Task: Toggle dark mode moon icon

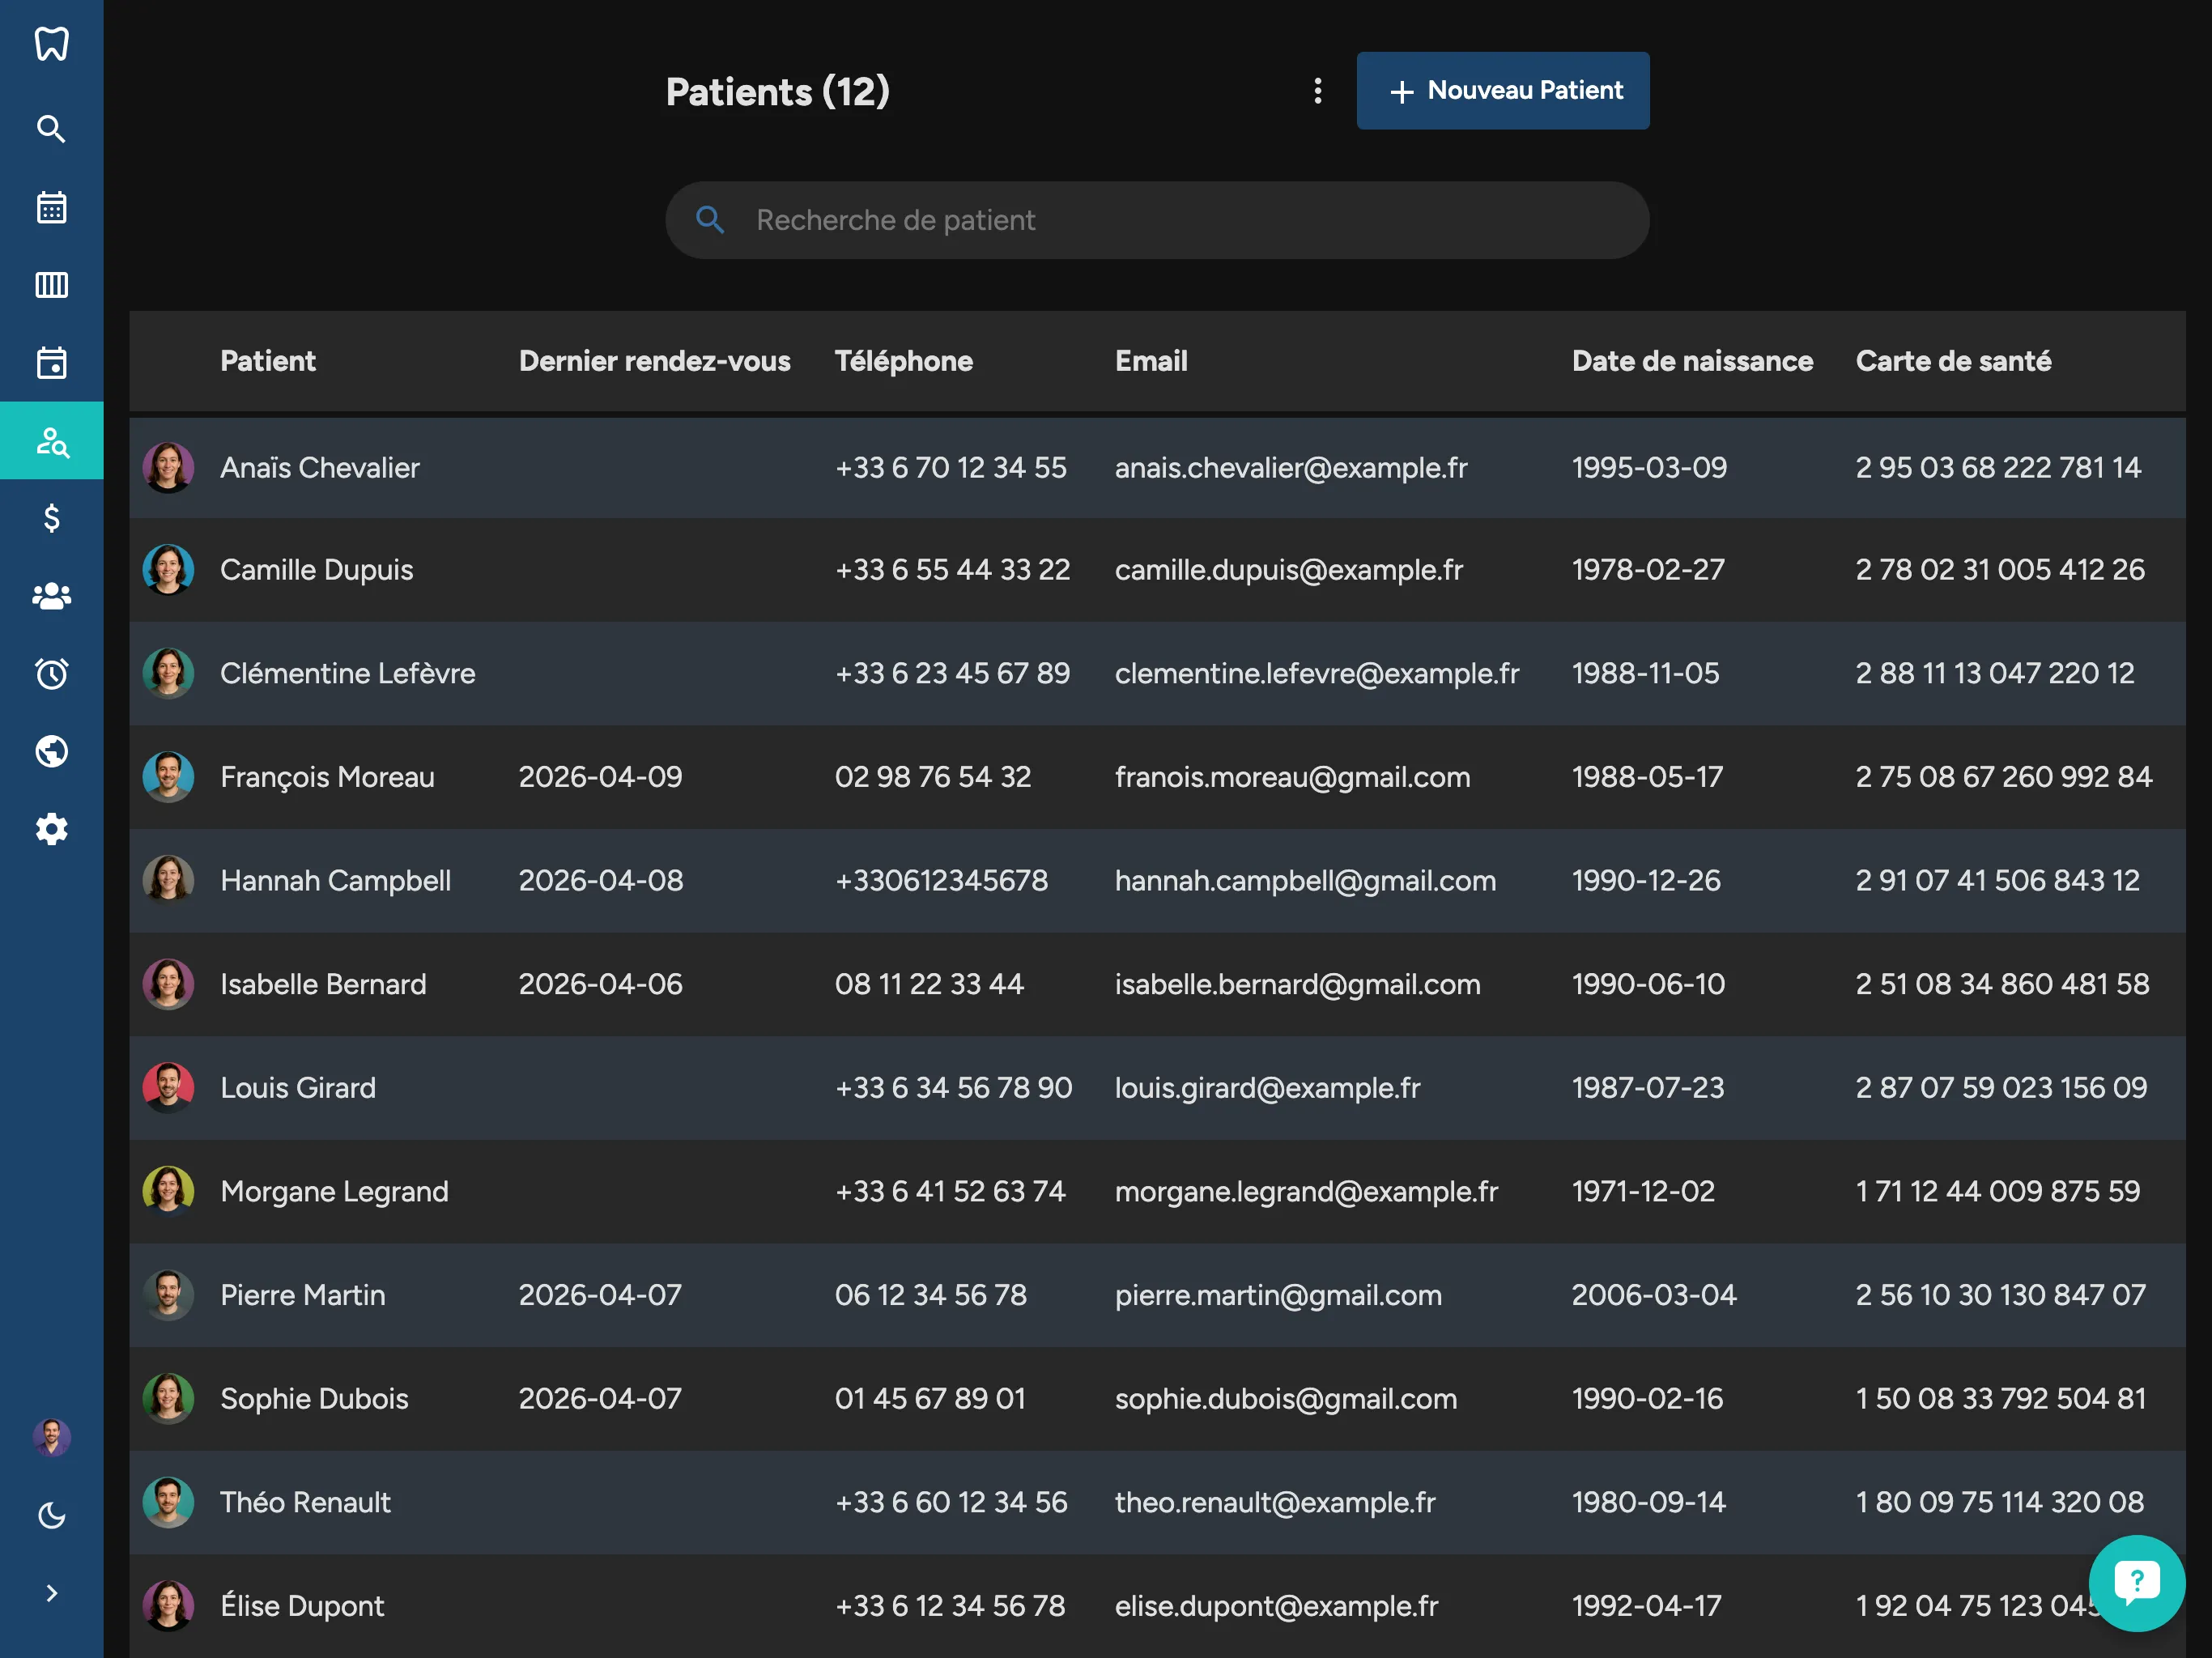Action: (51, 1515)
